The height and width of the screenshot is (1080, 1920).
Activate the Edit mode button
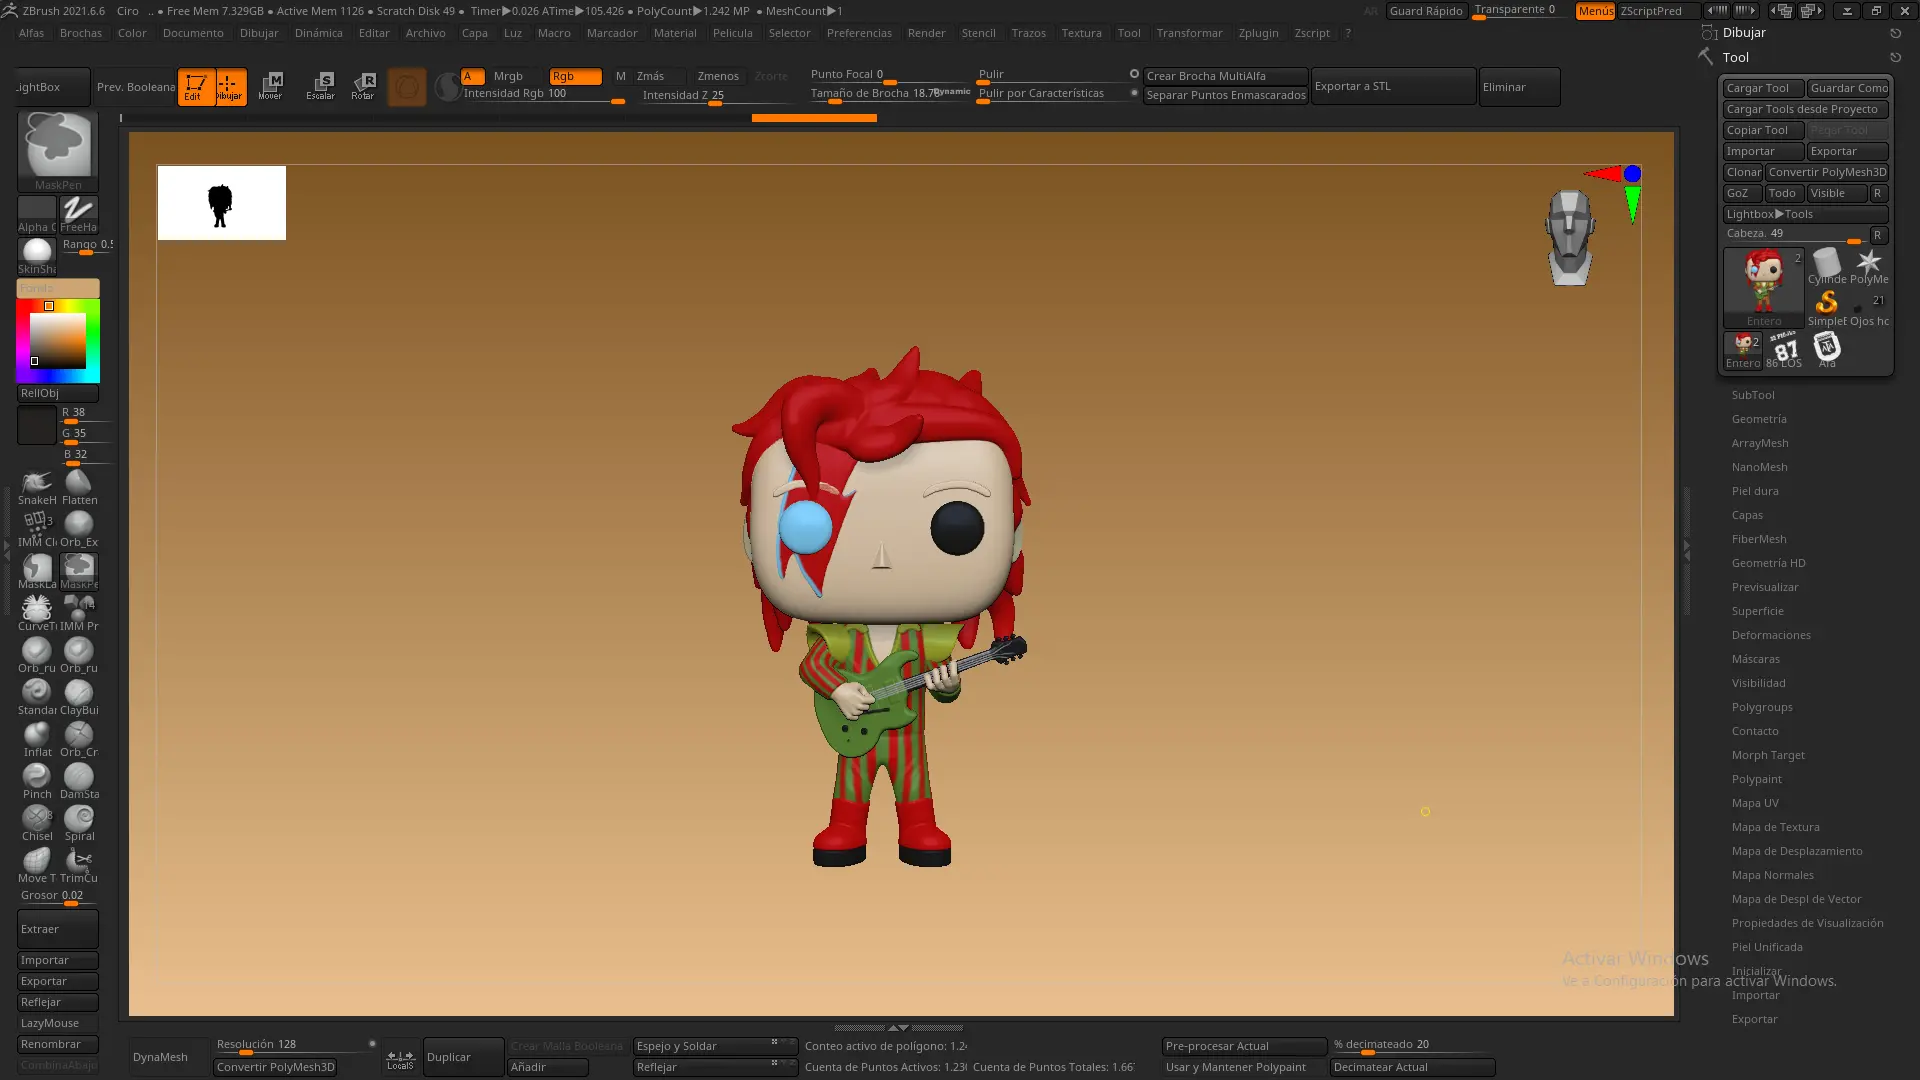coord(196,87)
